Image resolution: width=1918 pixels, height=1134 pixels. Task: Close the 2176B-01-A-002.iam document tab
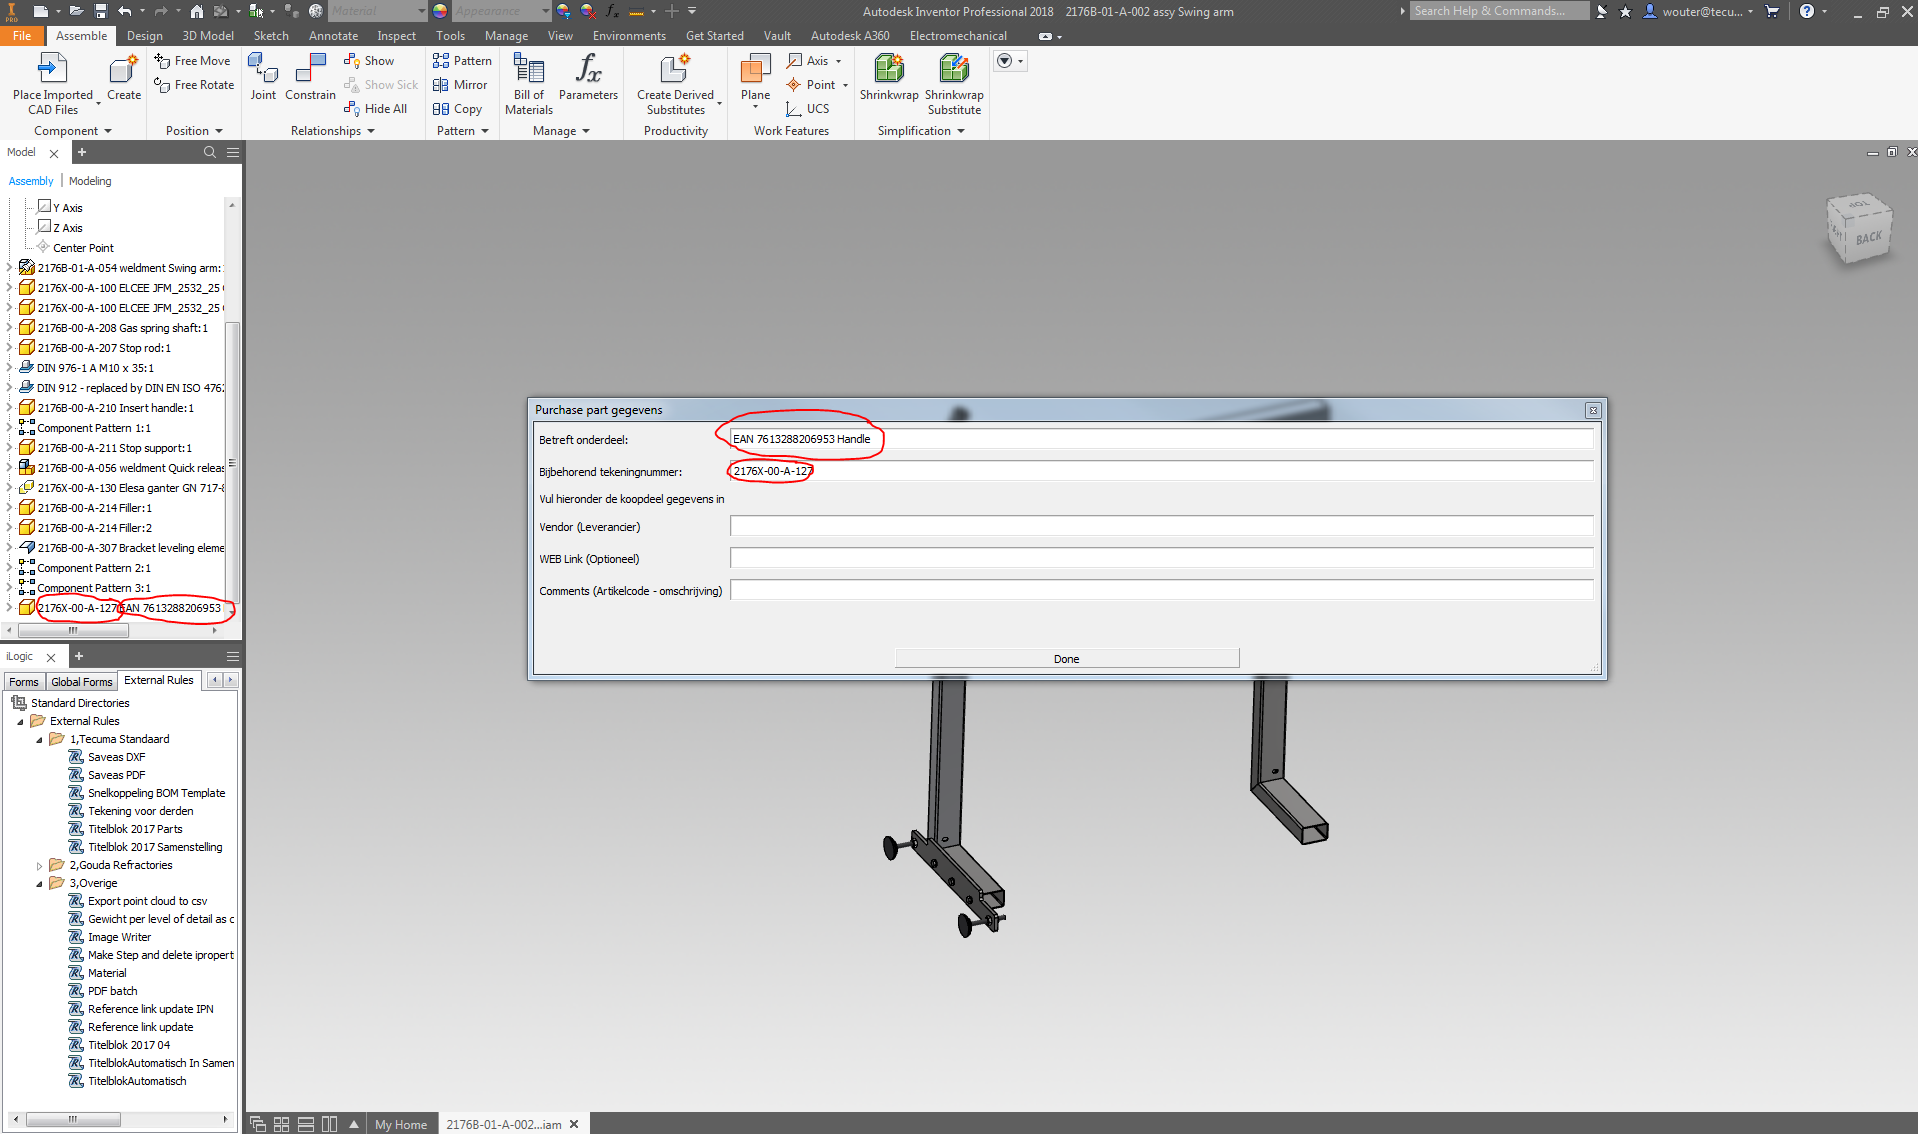574,1124
